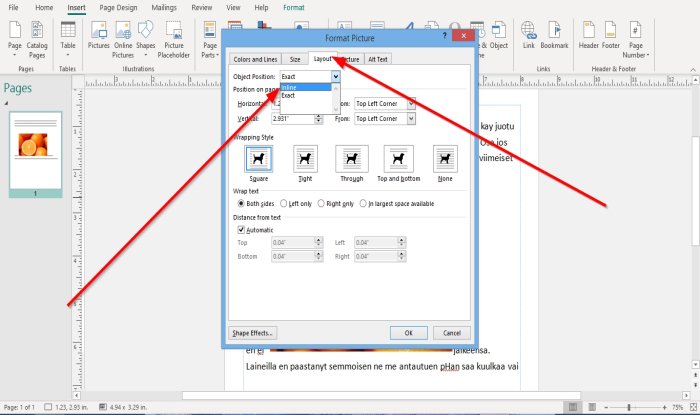Open the Colors and Lines tab
Screen dimensions: 700x415
tap(255, 59)
